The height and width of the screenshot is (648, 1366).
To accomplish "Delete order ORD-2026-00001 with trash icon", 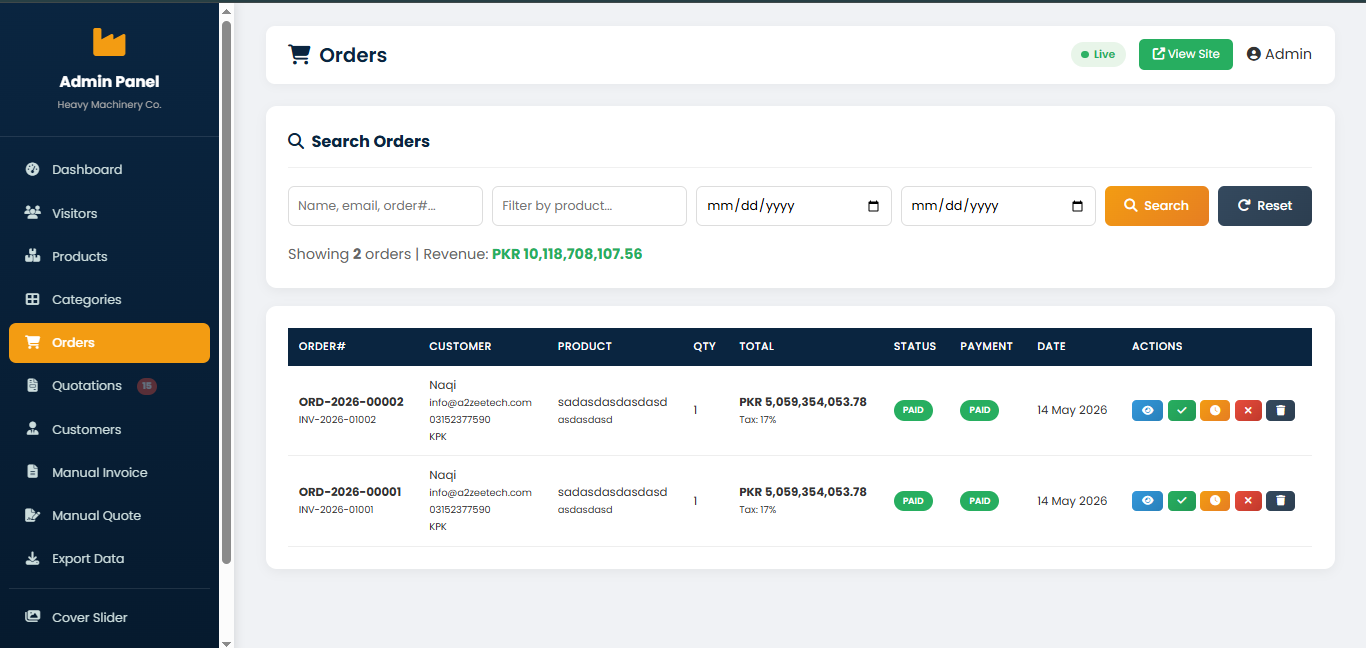I will point(1281,500).
